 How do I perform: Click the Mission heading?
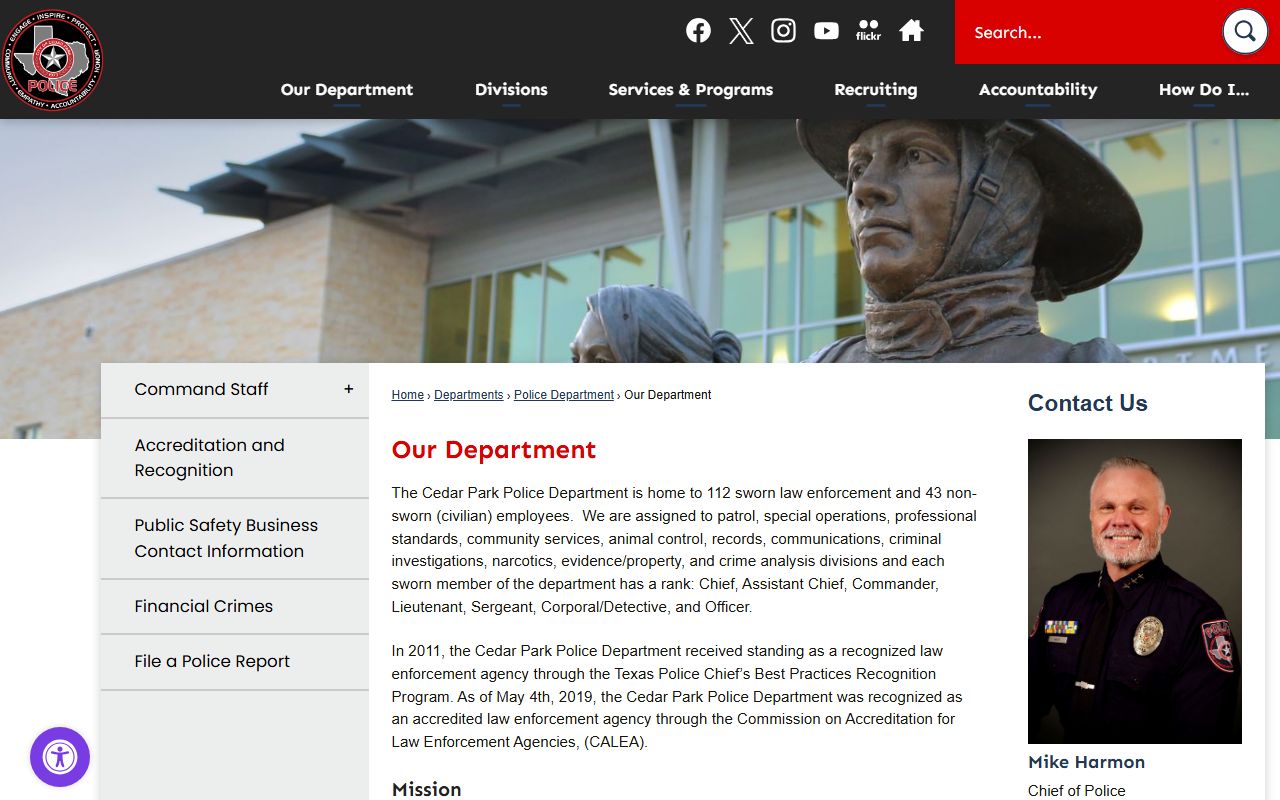pyautogui.click(x=427, y=789)
